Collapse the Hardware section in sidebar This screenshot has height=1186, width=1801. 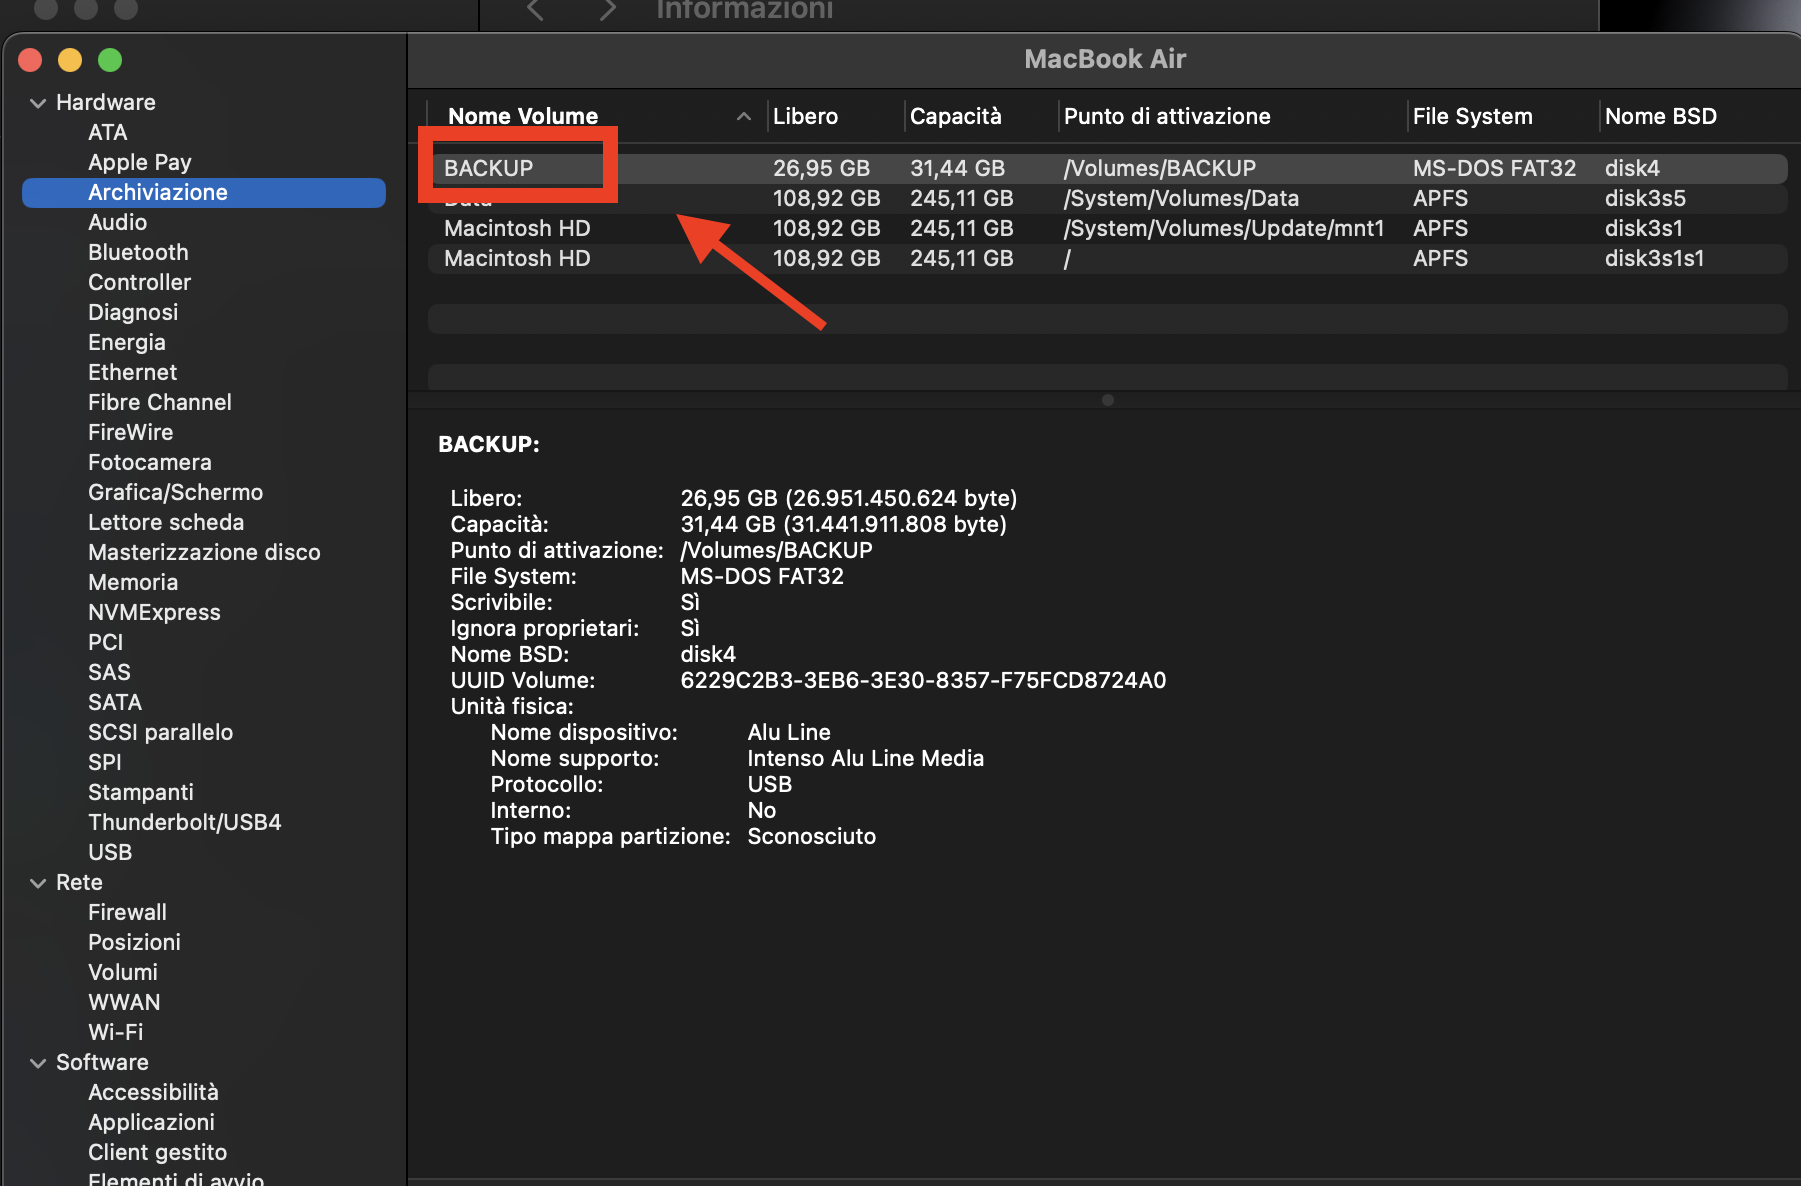point(38,103)
